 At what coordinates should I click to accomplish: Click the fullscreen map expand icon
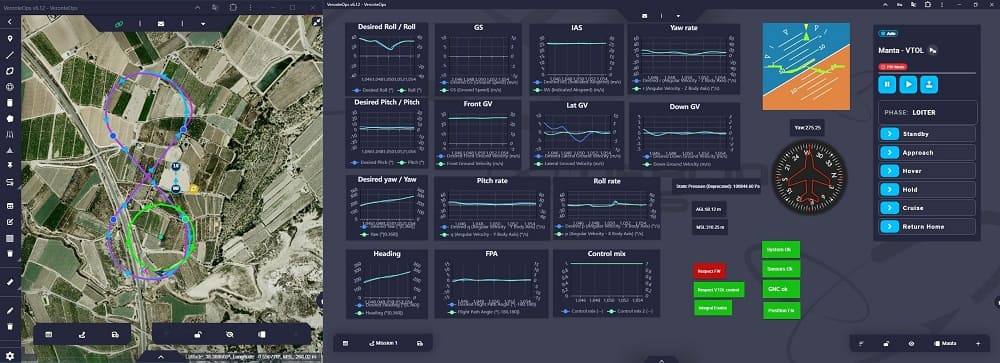coord(316,21)
